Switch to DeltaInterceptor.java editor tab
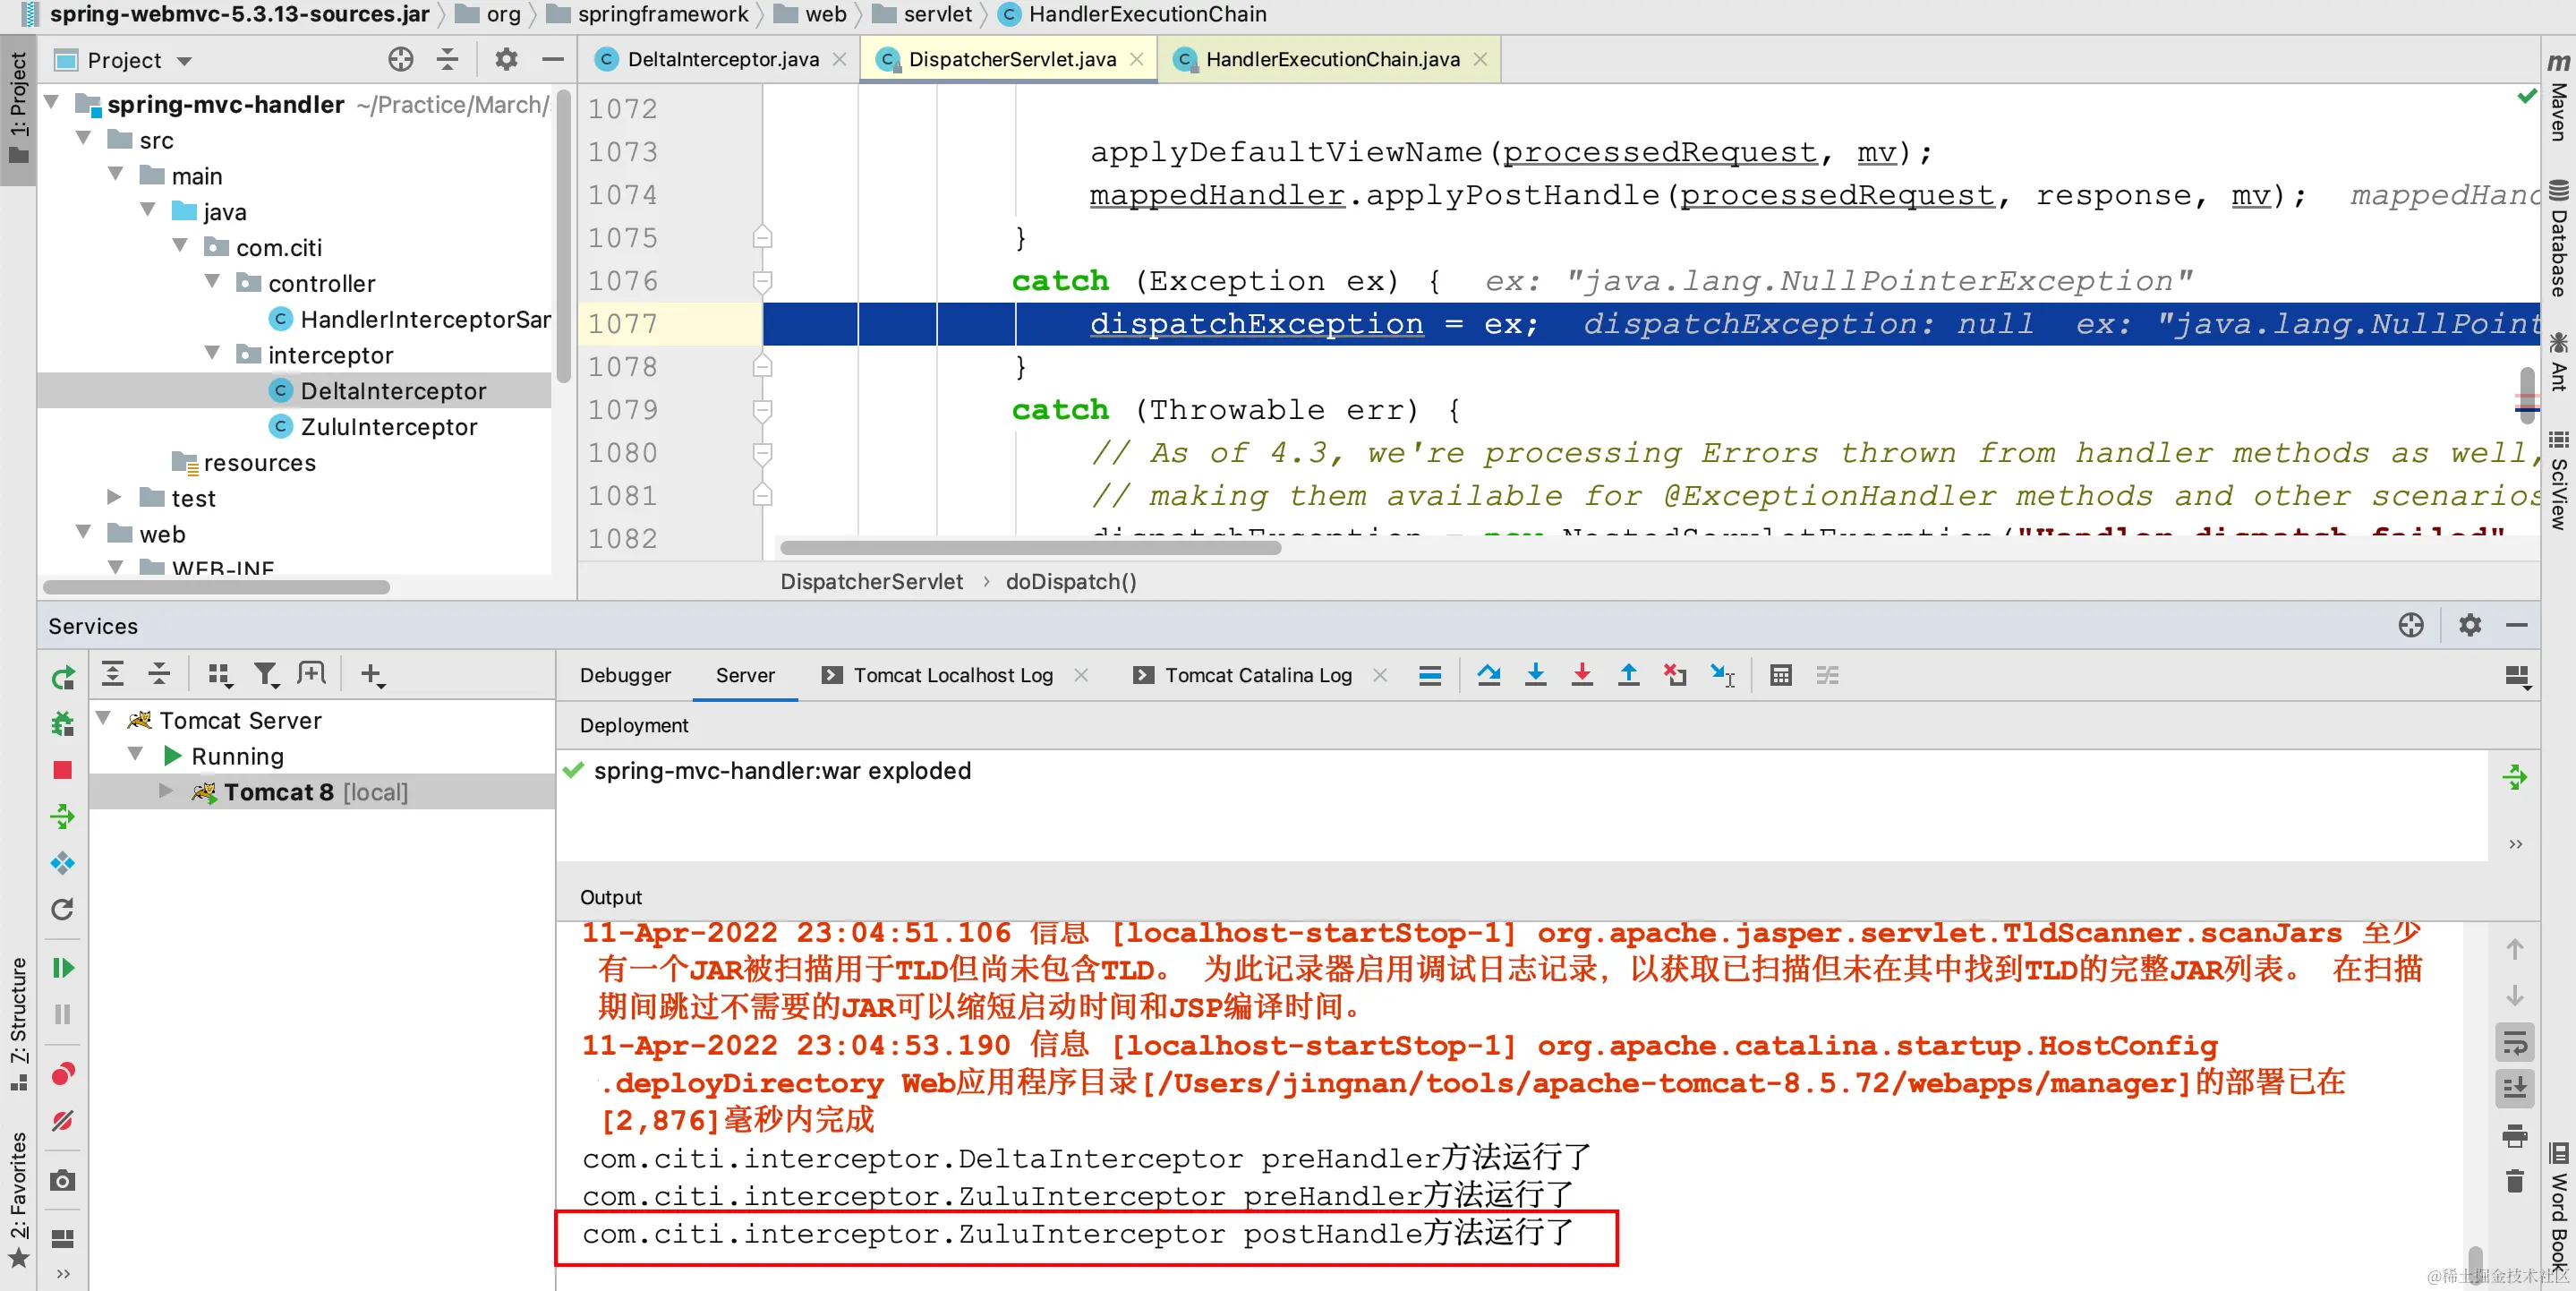This screenshot has height=1291, width=2576. click(x=722, y=59)
